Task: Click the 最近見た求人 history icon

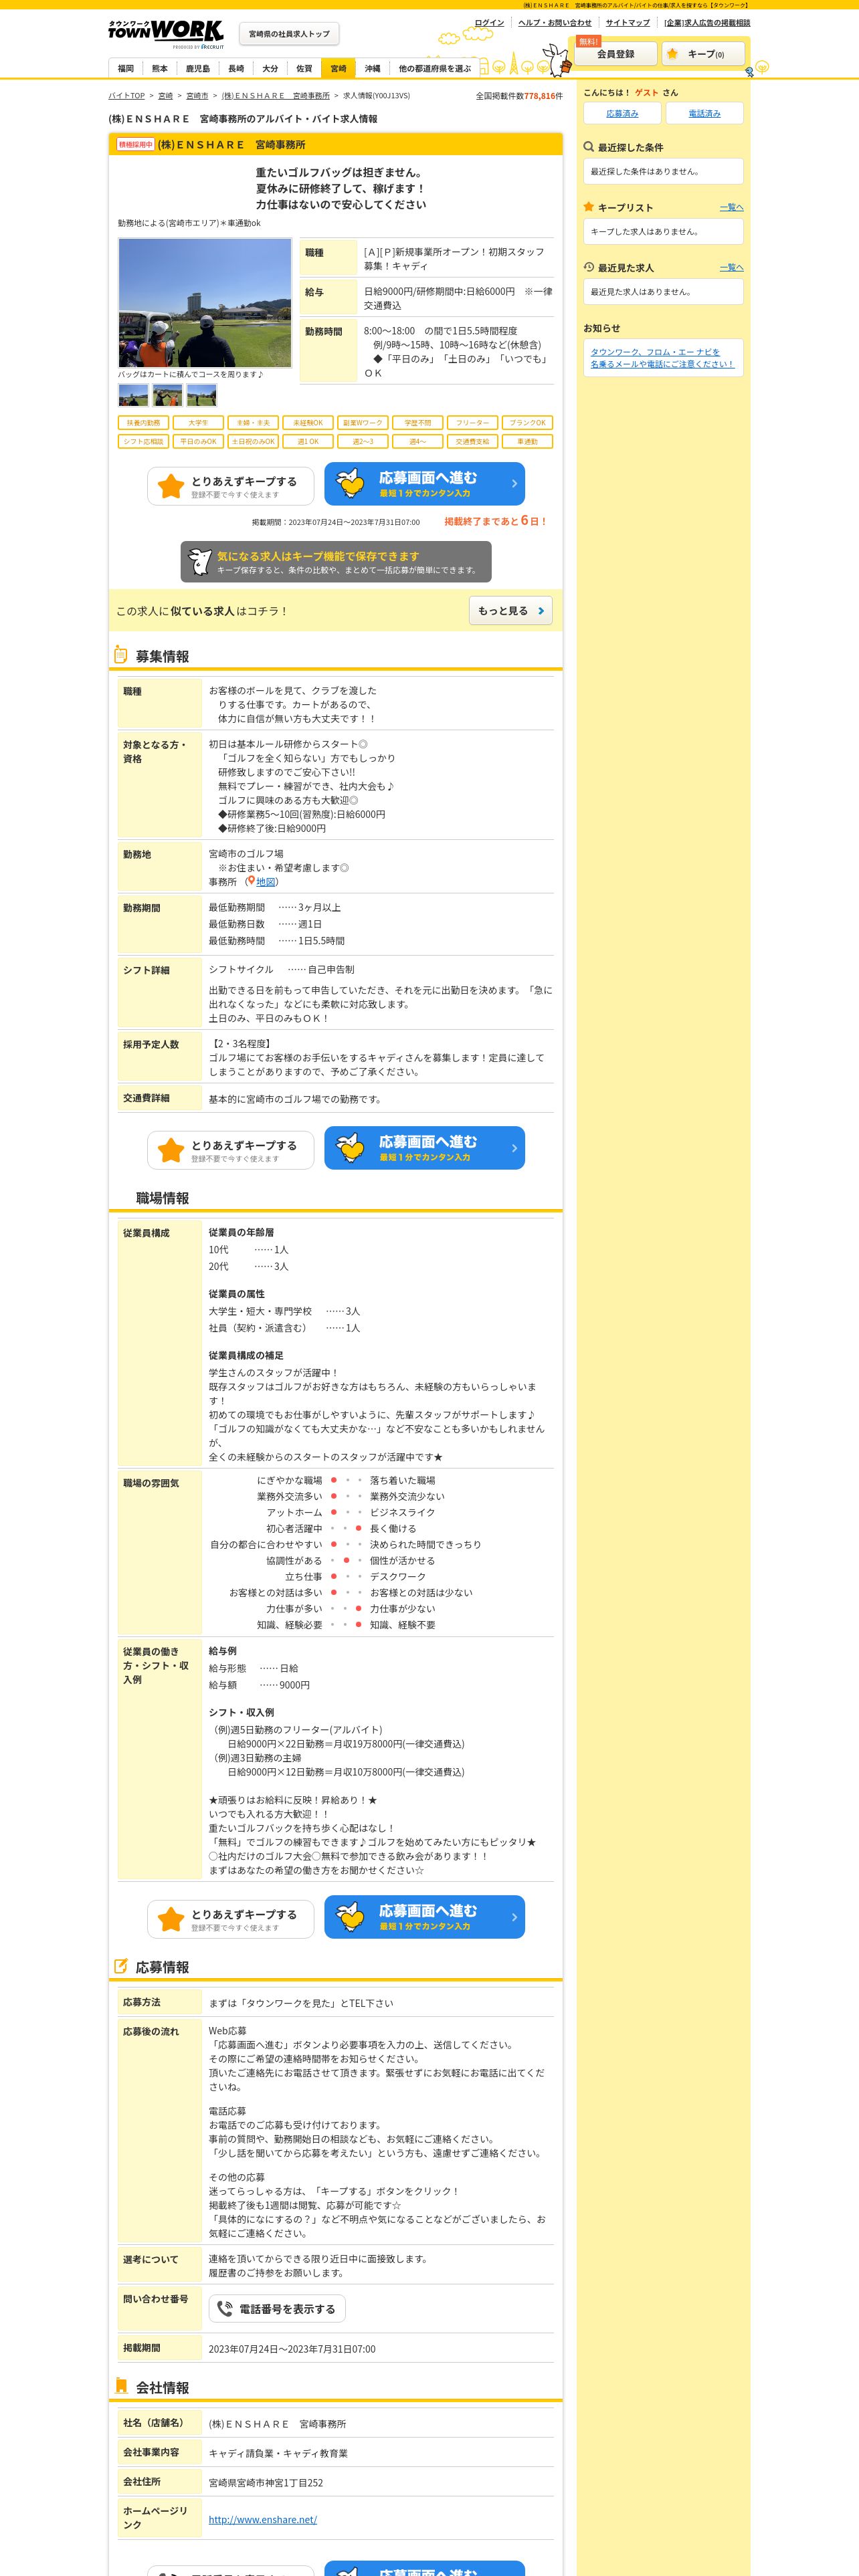Action: (x=589, y=267)
